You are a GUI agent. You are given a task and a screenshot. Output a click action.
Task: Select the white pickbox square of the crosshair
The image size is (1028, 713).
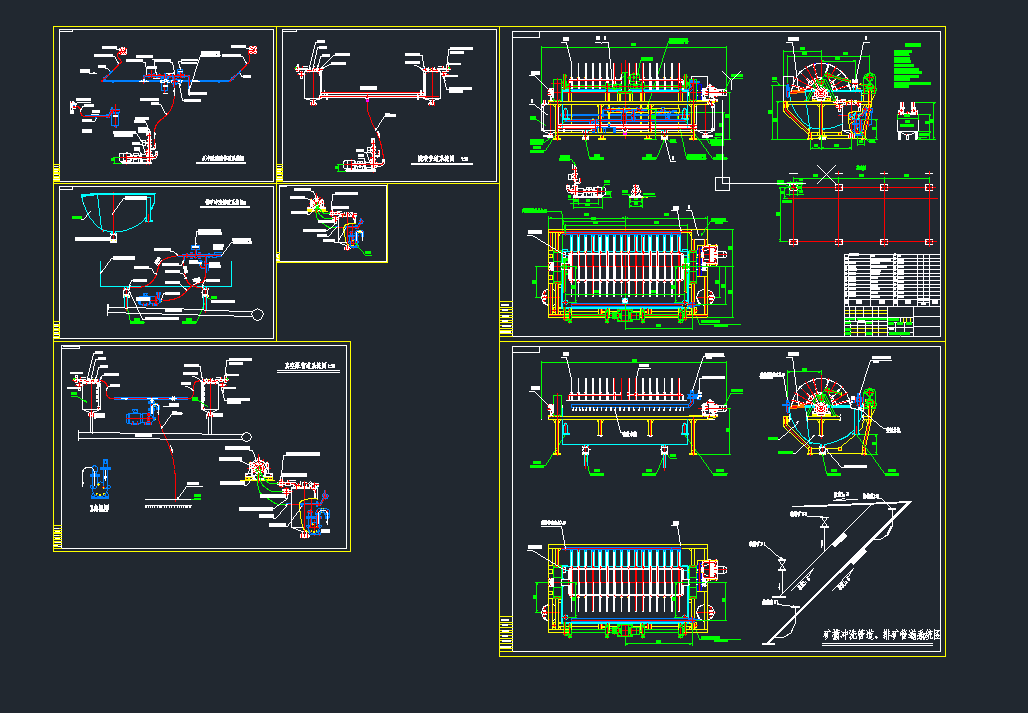click(721, 182)
